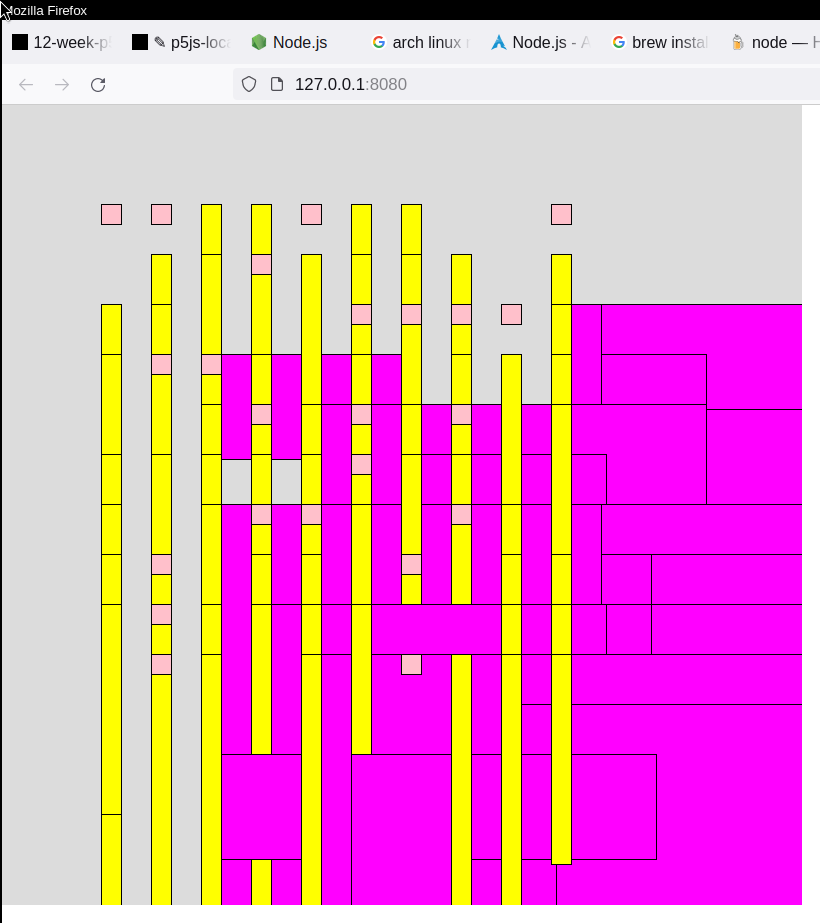Viewport: 820px width, 923px height.
Task: Click the leftmost pink square in the top row
Action: [111, 214]
